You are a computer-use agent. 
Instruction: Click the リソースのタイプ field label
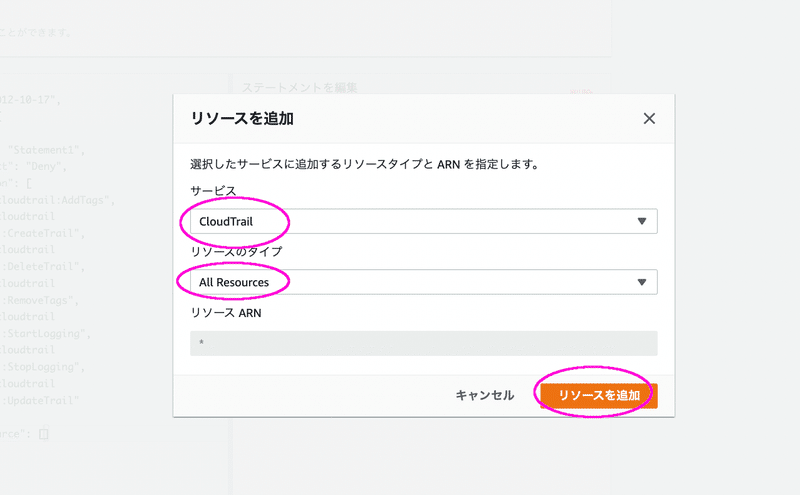tap(236, 252)
